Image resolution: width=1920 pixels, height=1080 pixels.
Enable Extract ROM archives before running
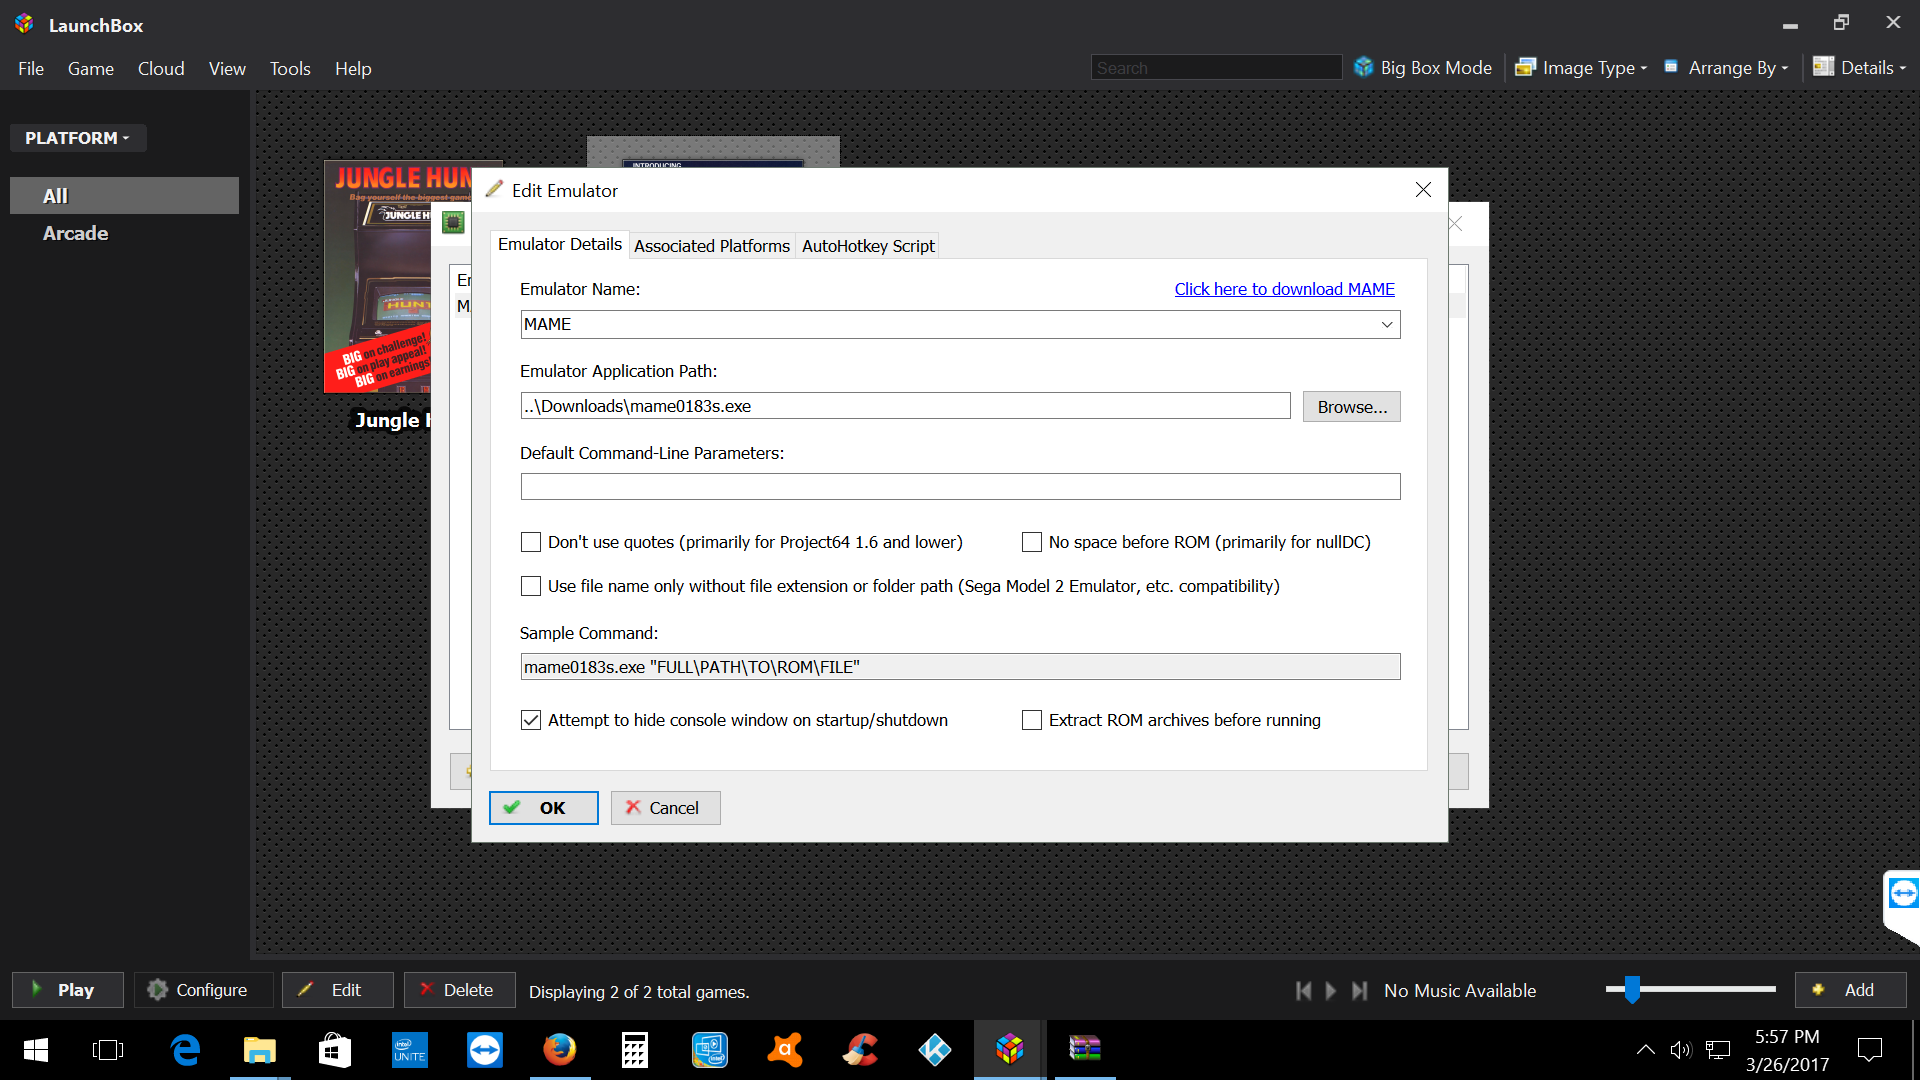tap(1032, 720)
